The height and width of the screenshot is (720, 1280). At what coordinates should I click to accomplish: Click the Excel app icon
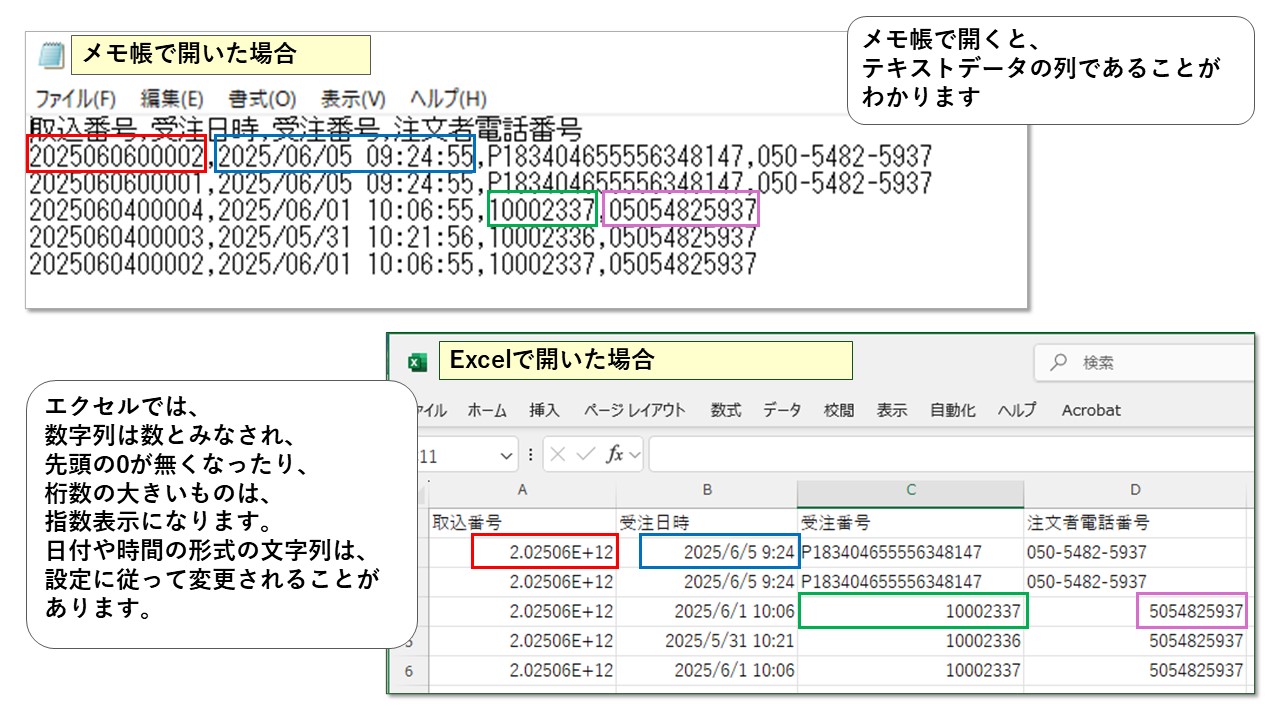coord(418,362)
